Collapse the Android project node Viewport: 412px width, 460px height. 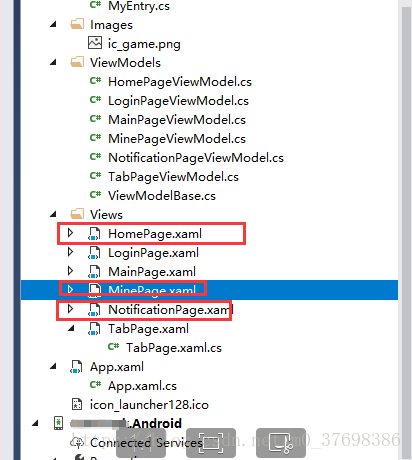[35, 424]
